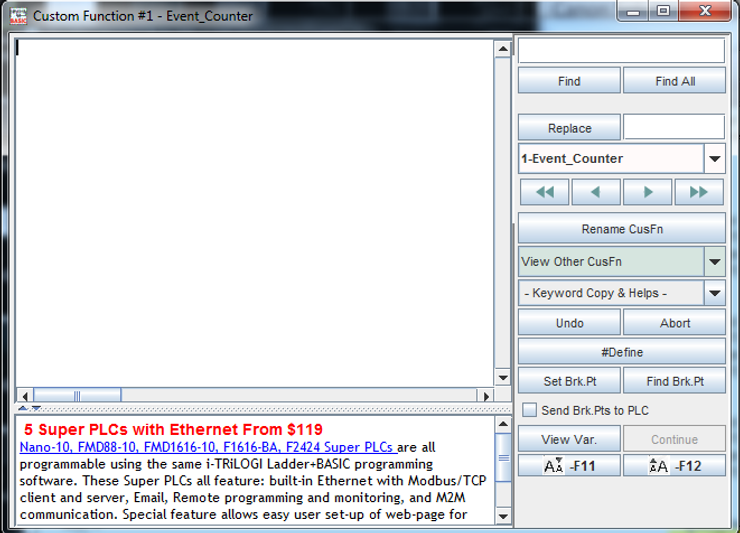Click help pane scrollbar down arrow
Screen dimensions: 740x533
click(x=503, y=516)
